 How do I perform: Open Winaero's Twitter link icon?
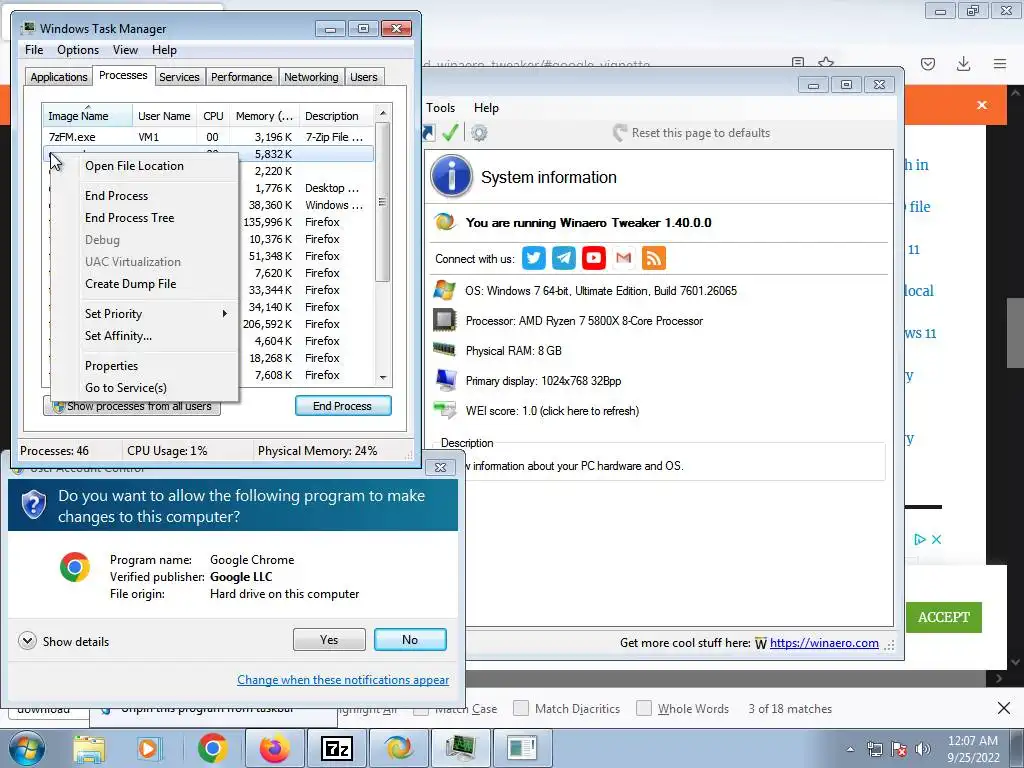[x=534, y=258]
